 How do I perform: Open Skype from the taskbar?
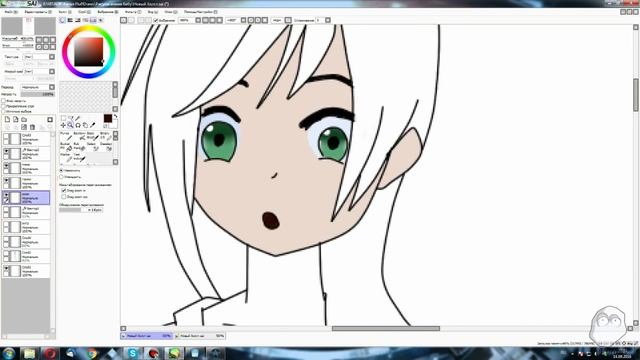click(x=133, y=353)
